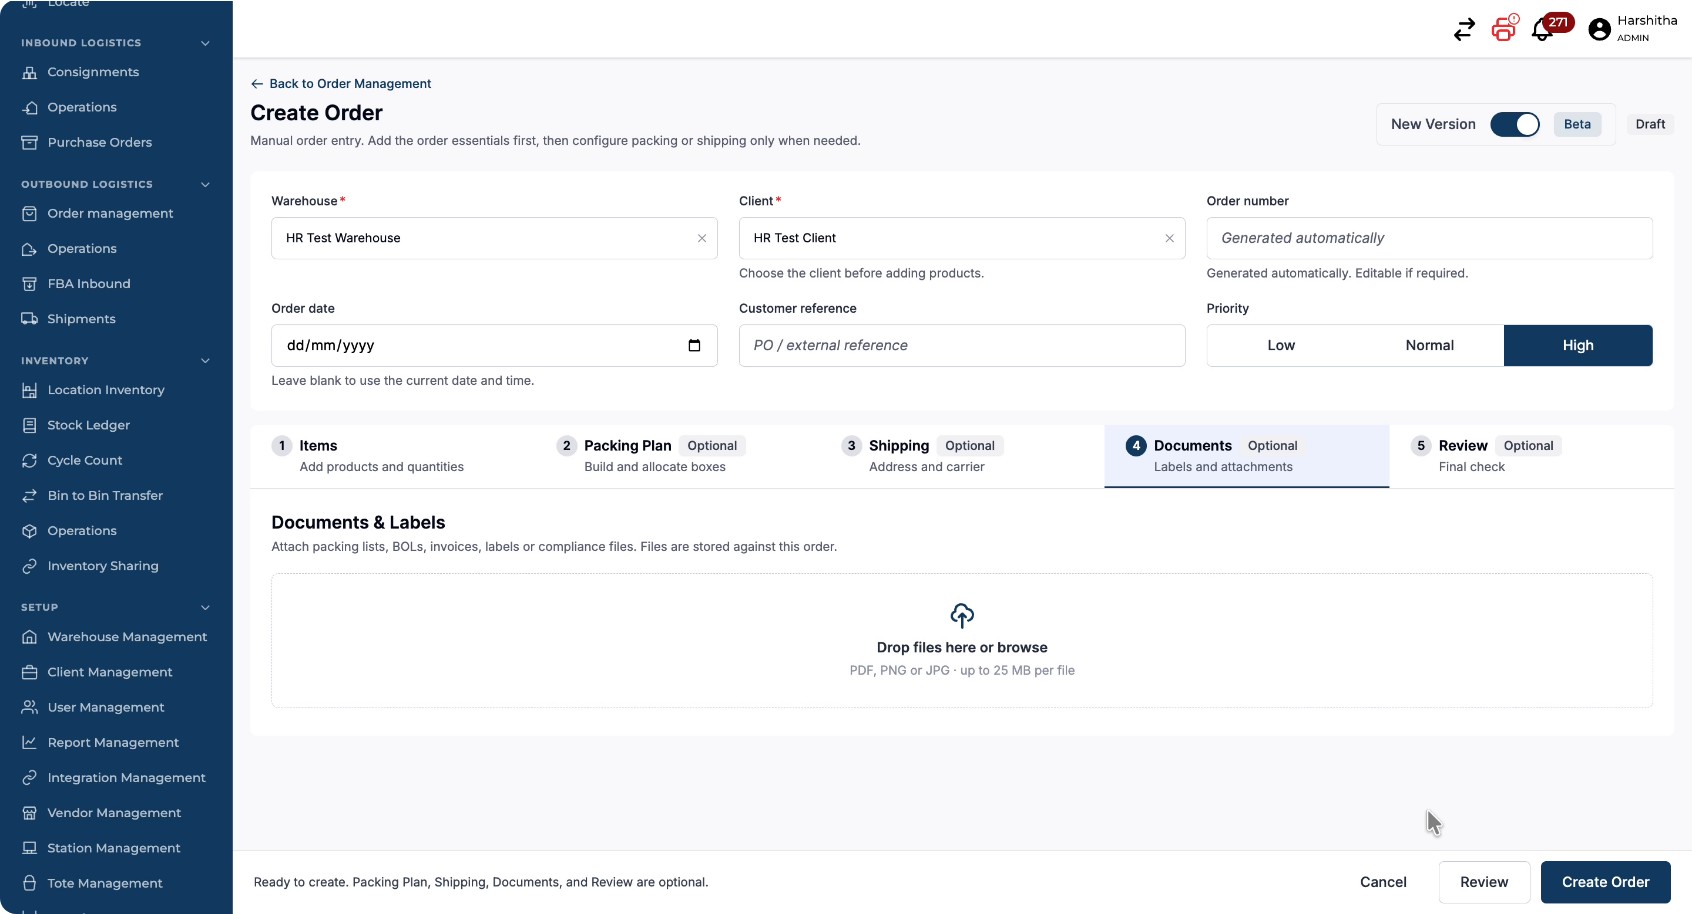This screenshot has width=1692, height=914.
Task: Click the switch/transfer arrows icon in header
Action: point(1464,30)
